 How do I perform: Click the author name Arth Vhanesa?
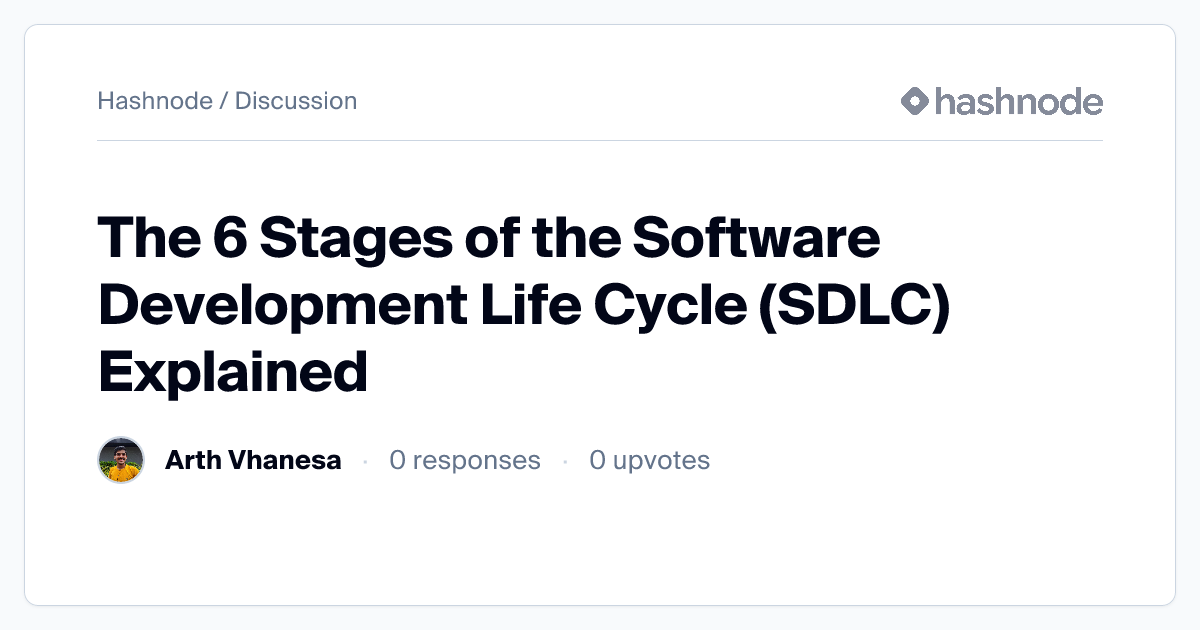[x=253, y=460]
